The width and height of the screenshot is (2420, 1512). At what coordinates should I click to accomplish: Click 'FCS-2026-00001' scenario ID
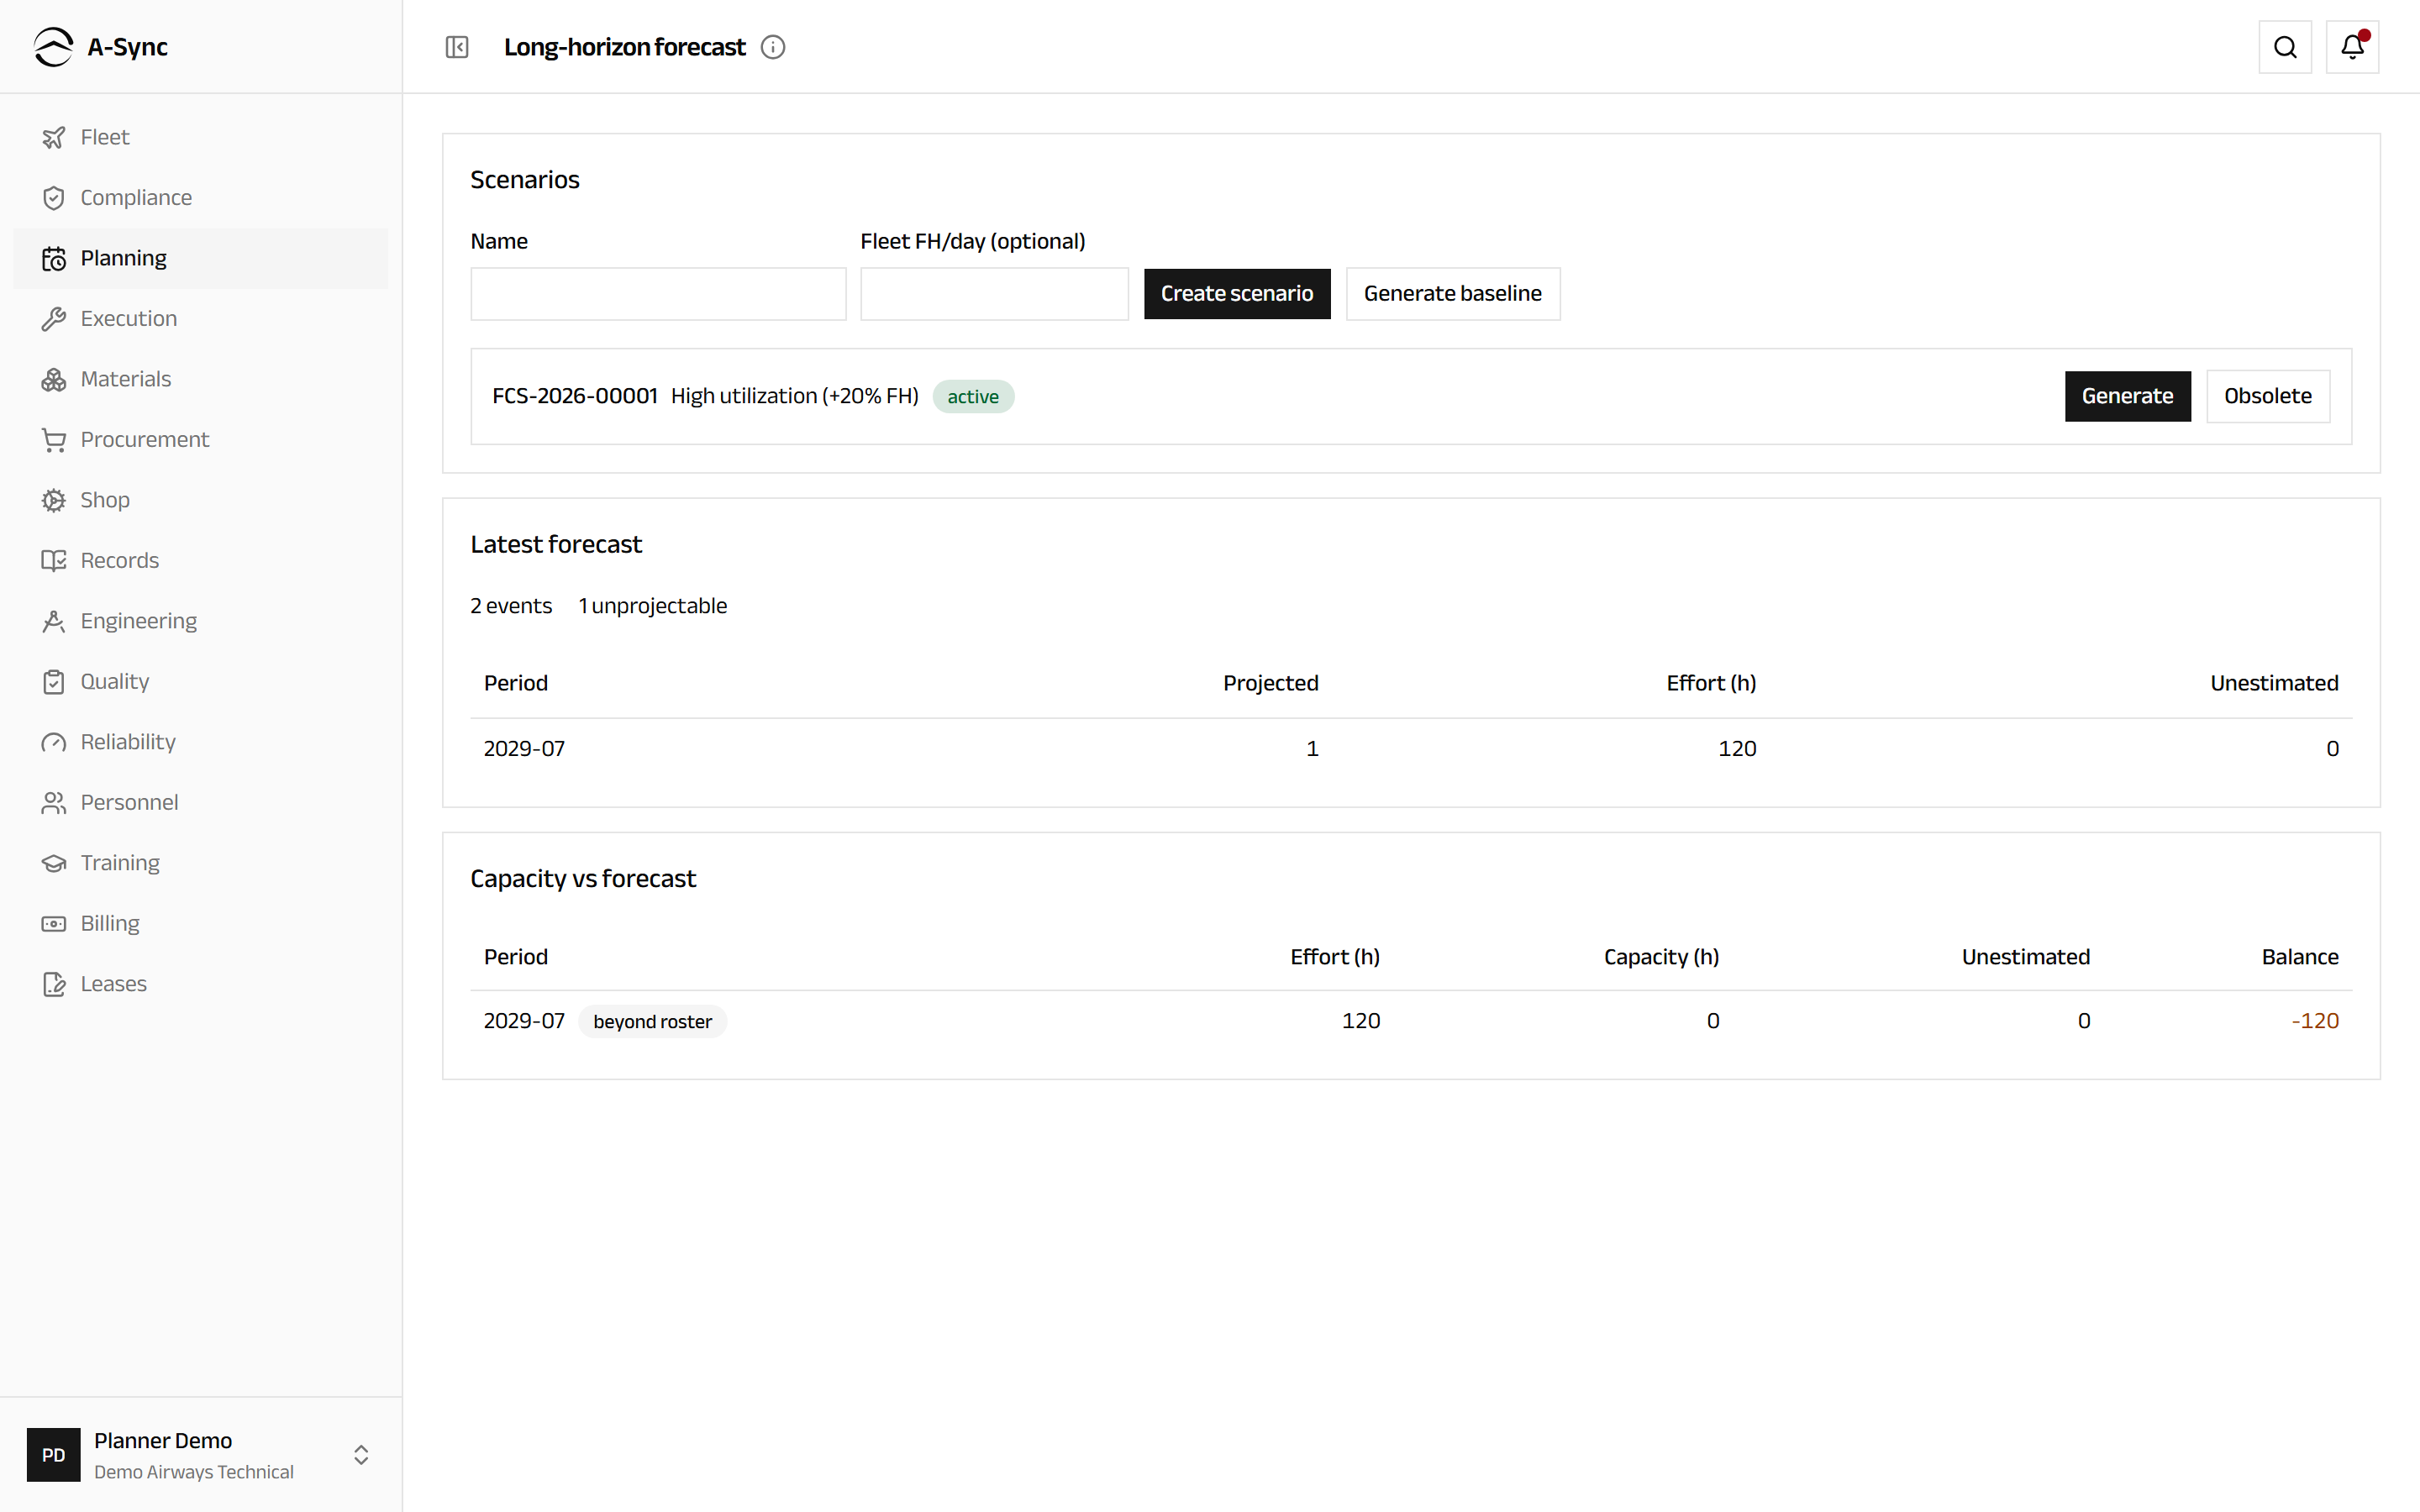575,396
